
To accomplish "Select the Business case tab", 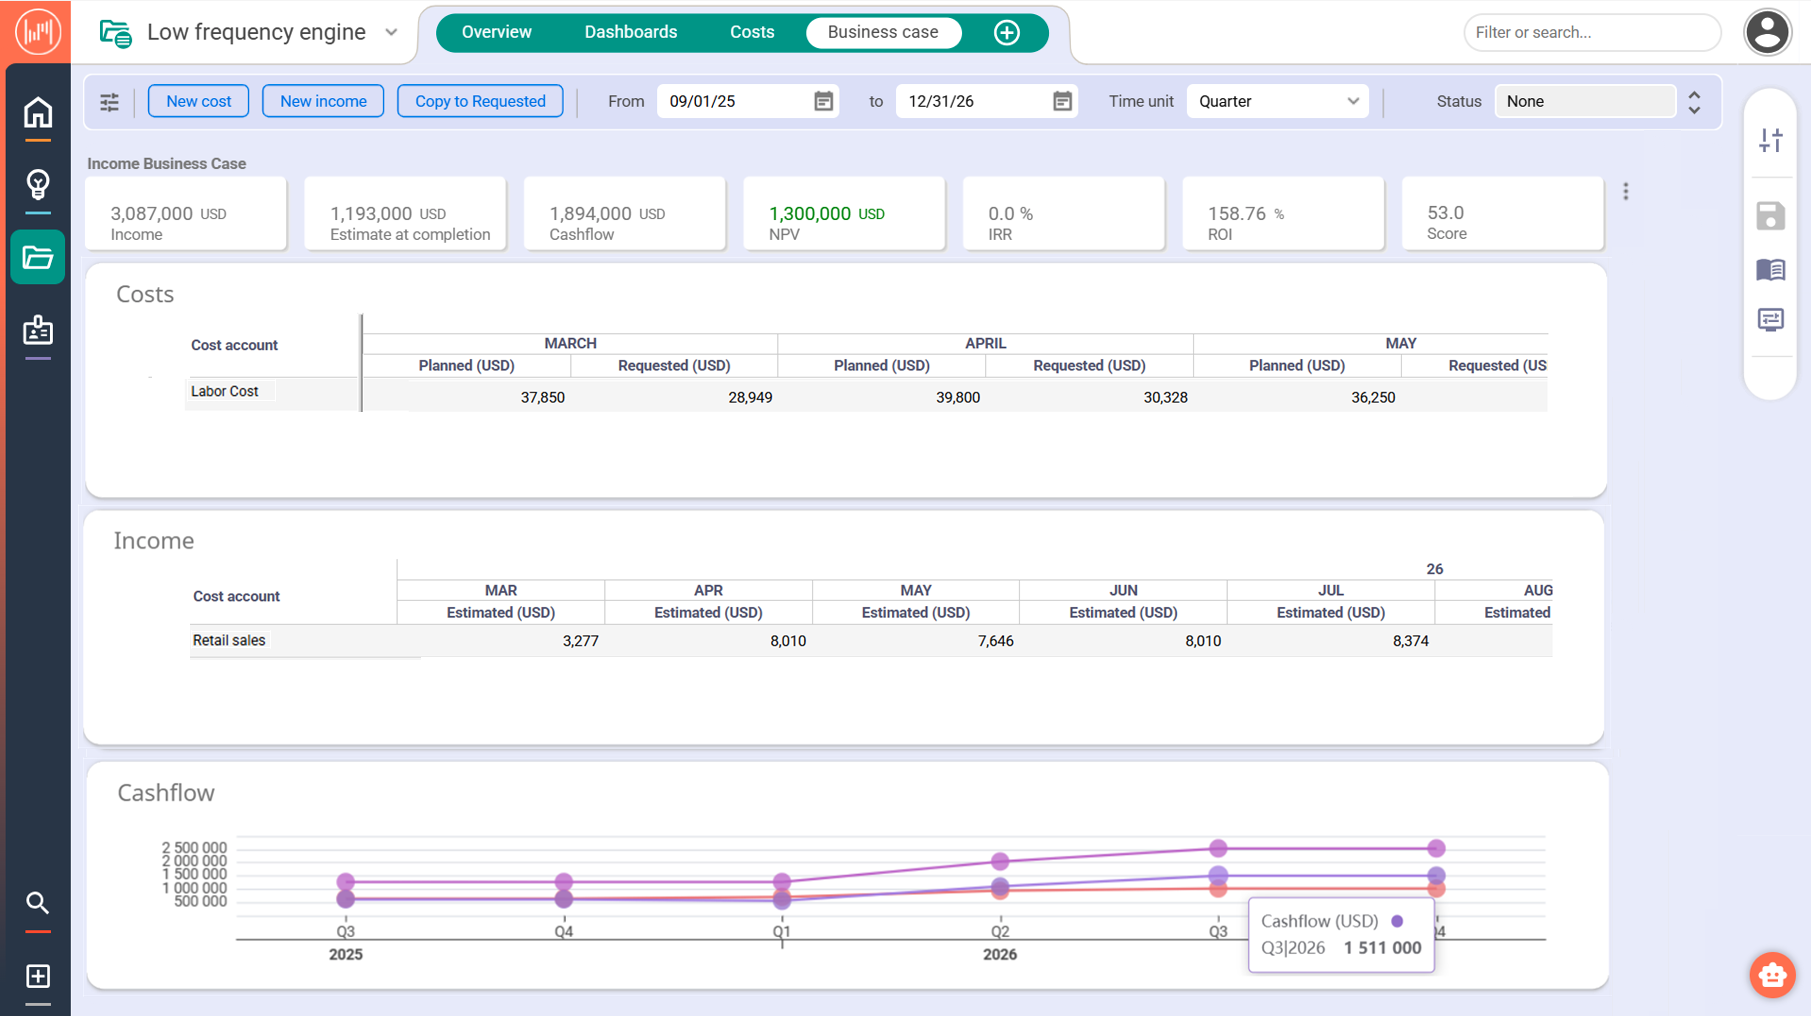I will (x=883, y=32).
